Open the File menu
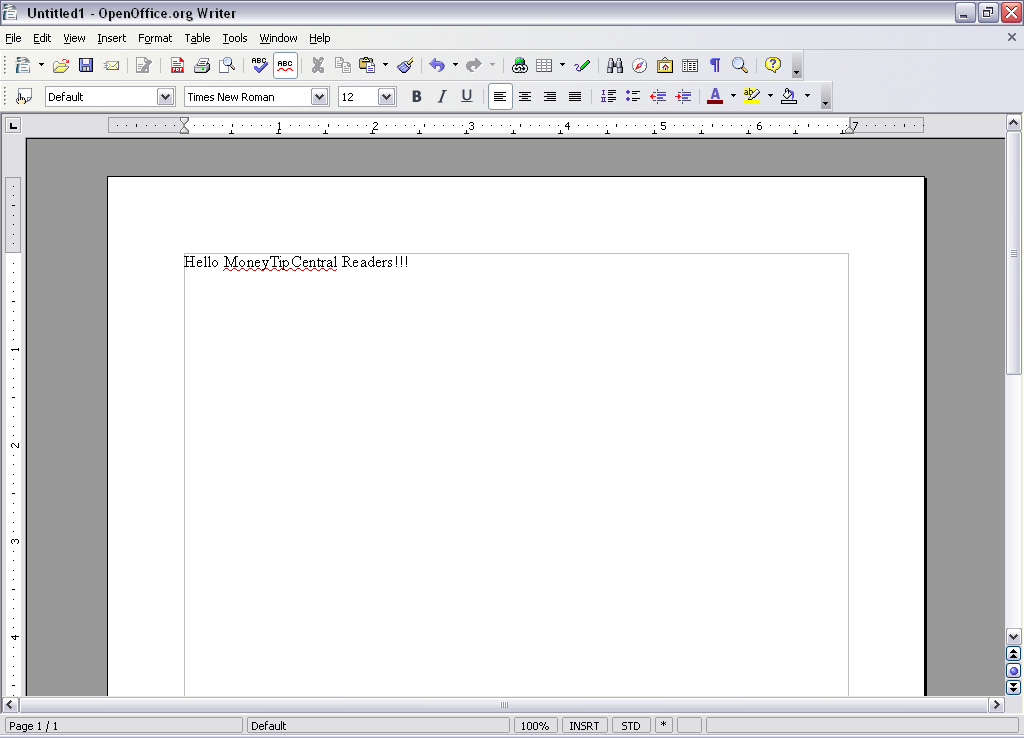Viewport: 1024px width, 738px height. tap(13, 38)
